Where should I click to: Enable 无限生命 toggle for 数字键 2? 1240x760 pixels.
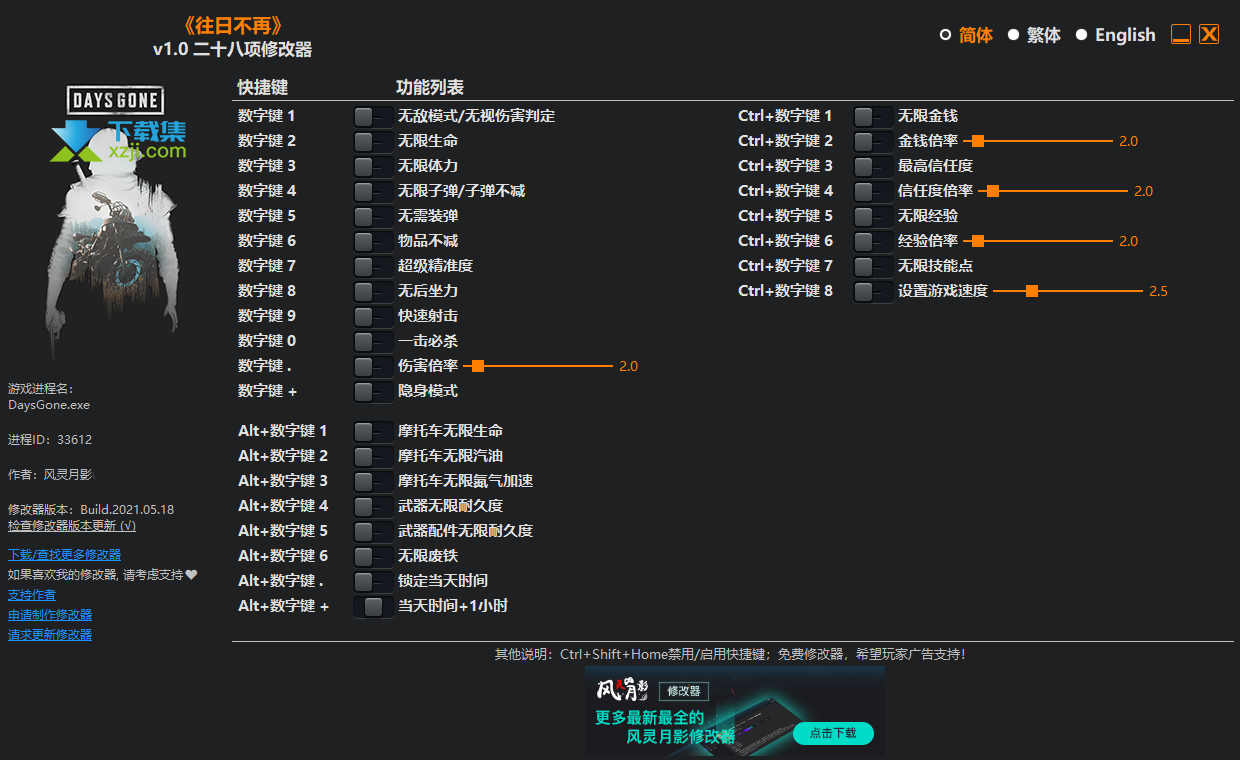[374, 141]
